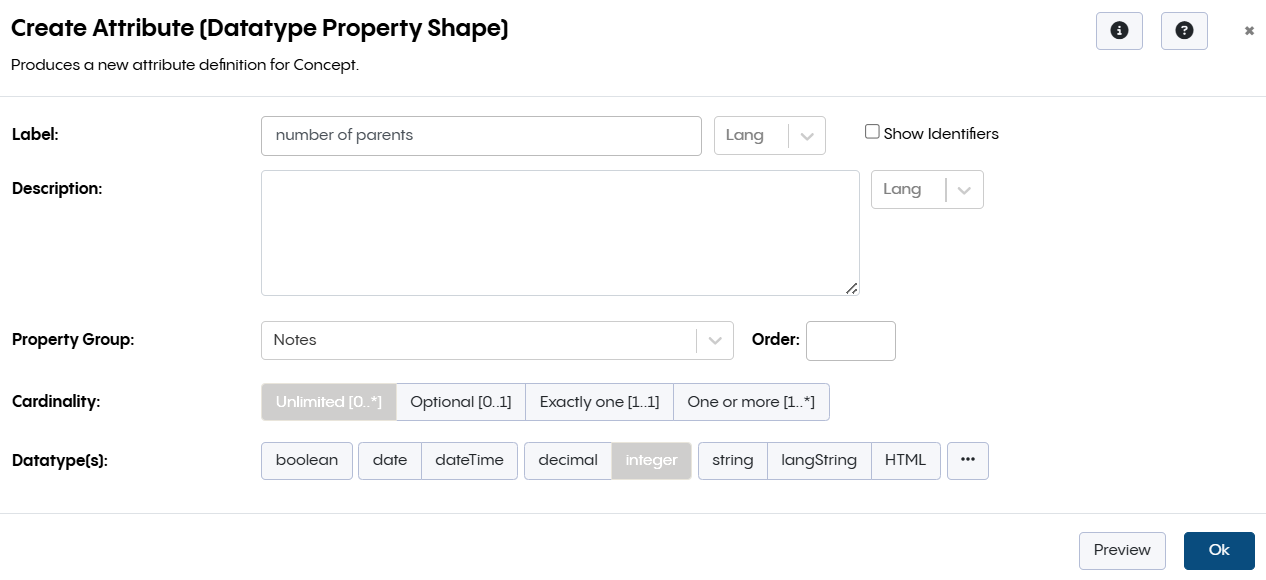Toggle the langString datatype
This screenshot has height=580, width=1266.
click(x=818, y=460)
